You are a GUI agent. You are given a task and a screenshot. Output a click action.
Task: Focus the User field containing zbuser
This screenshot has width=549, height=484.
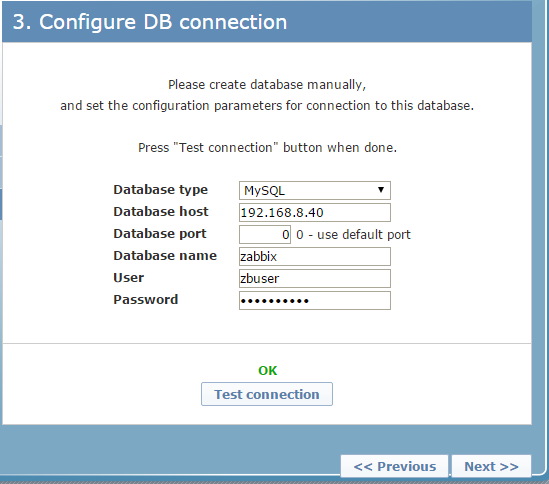click(315, 278)
